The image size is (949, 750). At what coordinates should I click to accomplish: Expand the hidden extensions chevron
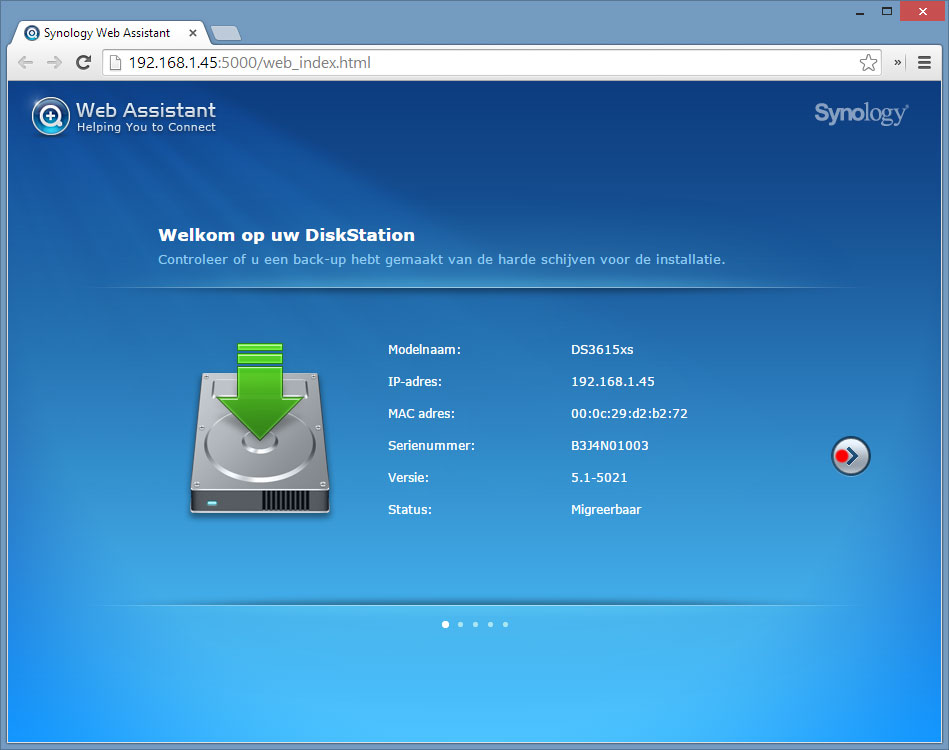tap(898, 62)
